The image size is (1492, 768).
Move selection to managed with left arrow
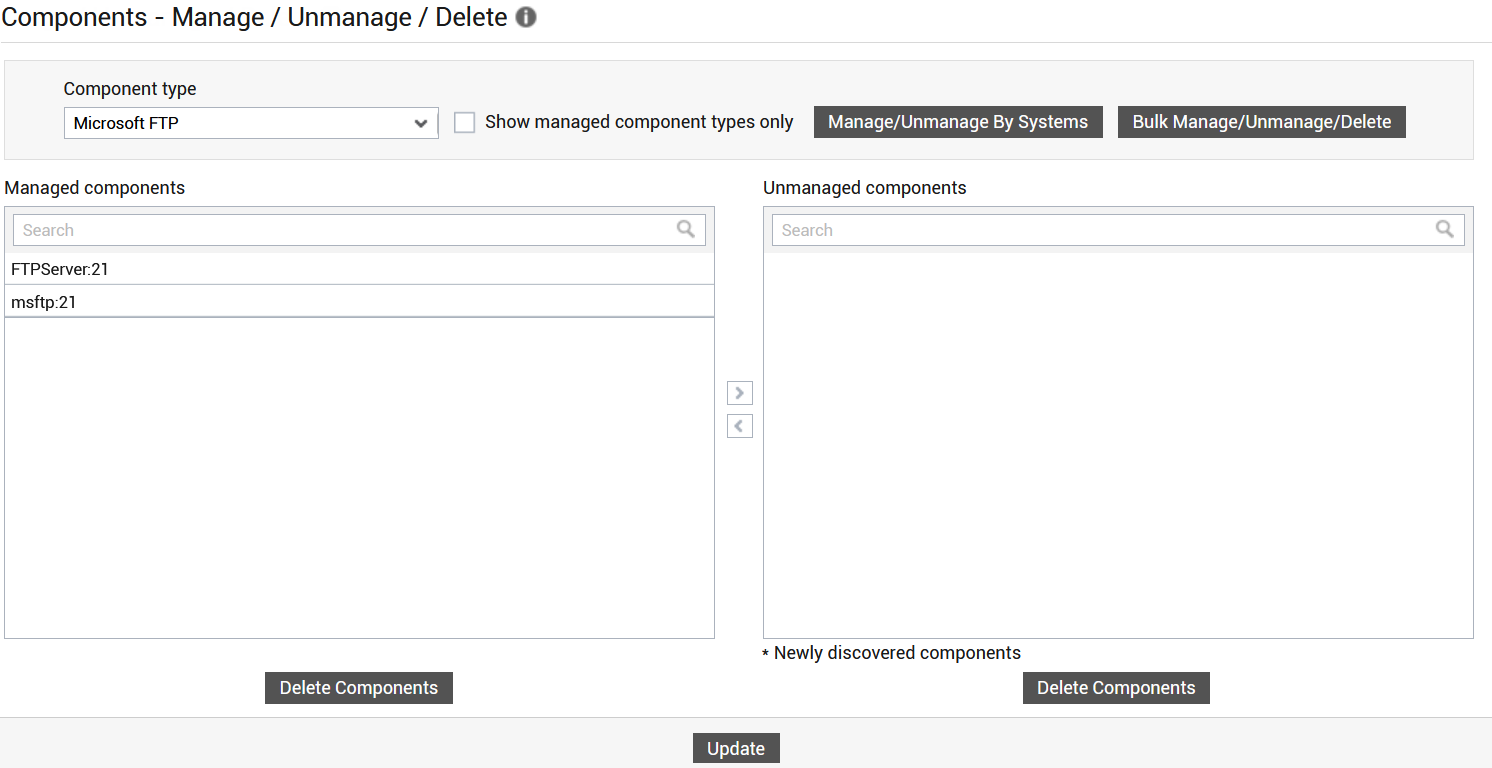740,426
